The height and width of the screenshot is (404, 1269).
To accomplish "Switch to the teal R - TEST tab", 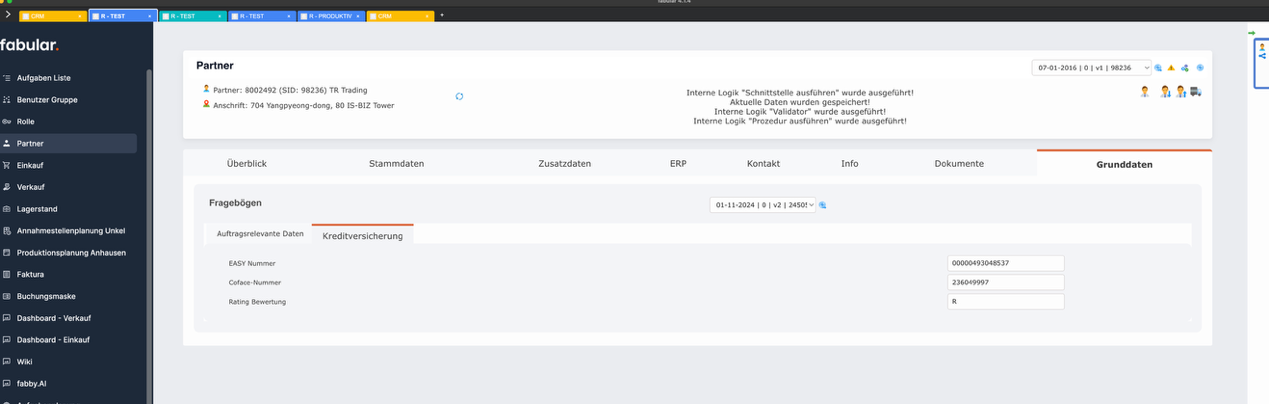I will [x=192, y=16].
